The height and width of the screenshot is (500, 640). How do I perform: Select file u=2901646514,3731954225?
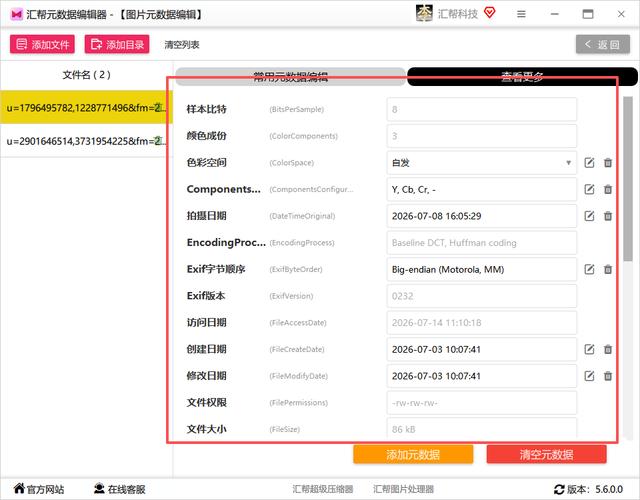click(86, 141)
